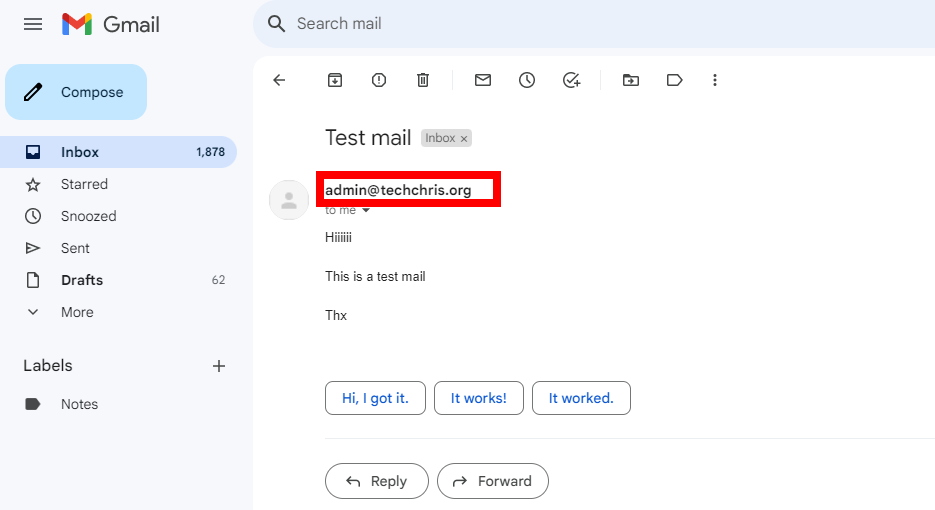Open the Starred folder

pyautogui.click(x=84, y=184)
